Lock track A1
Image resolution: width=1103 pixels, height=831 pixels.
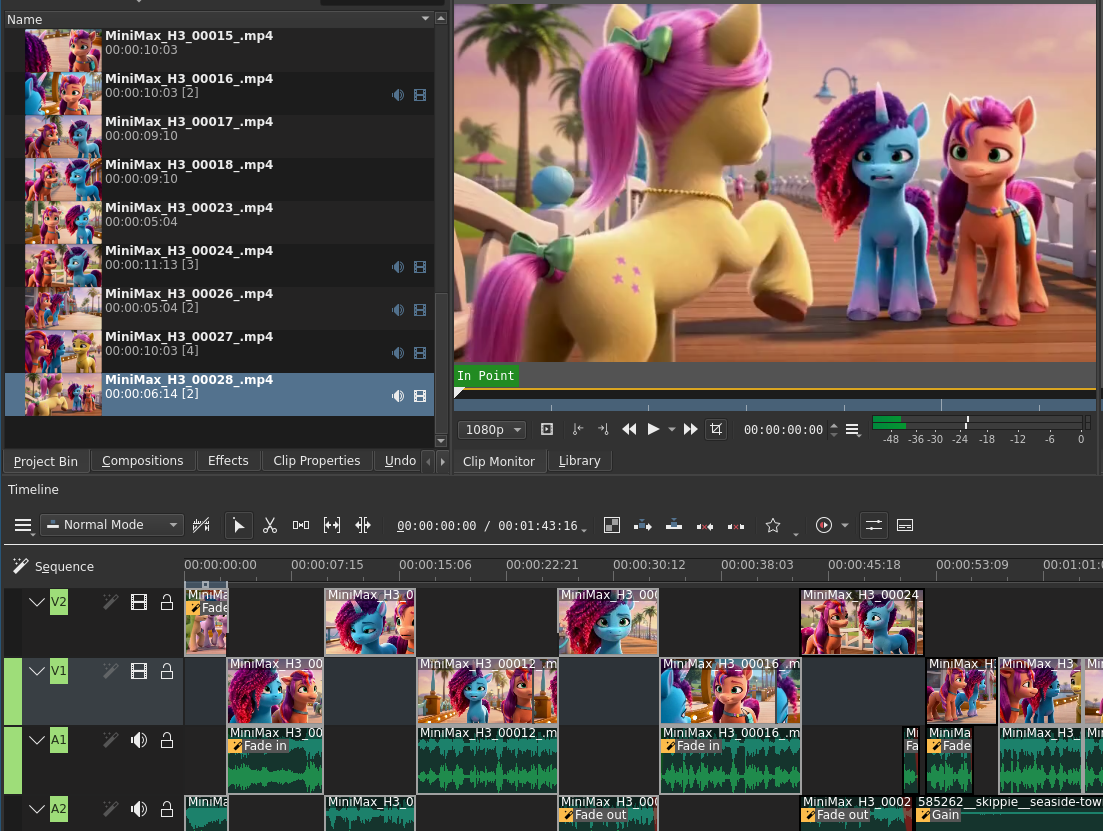[x=167, y=740]
